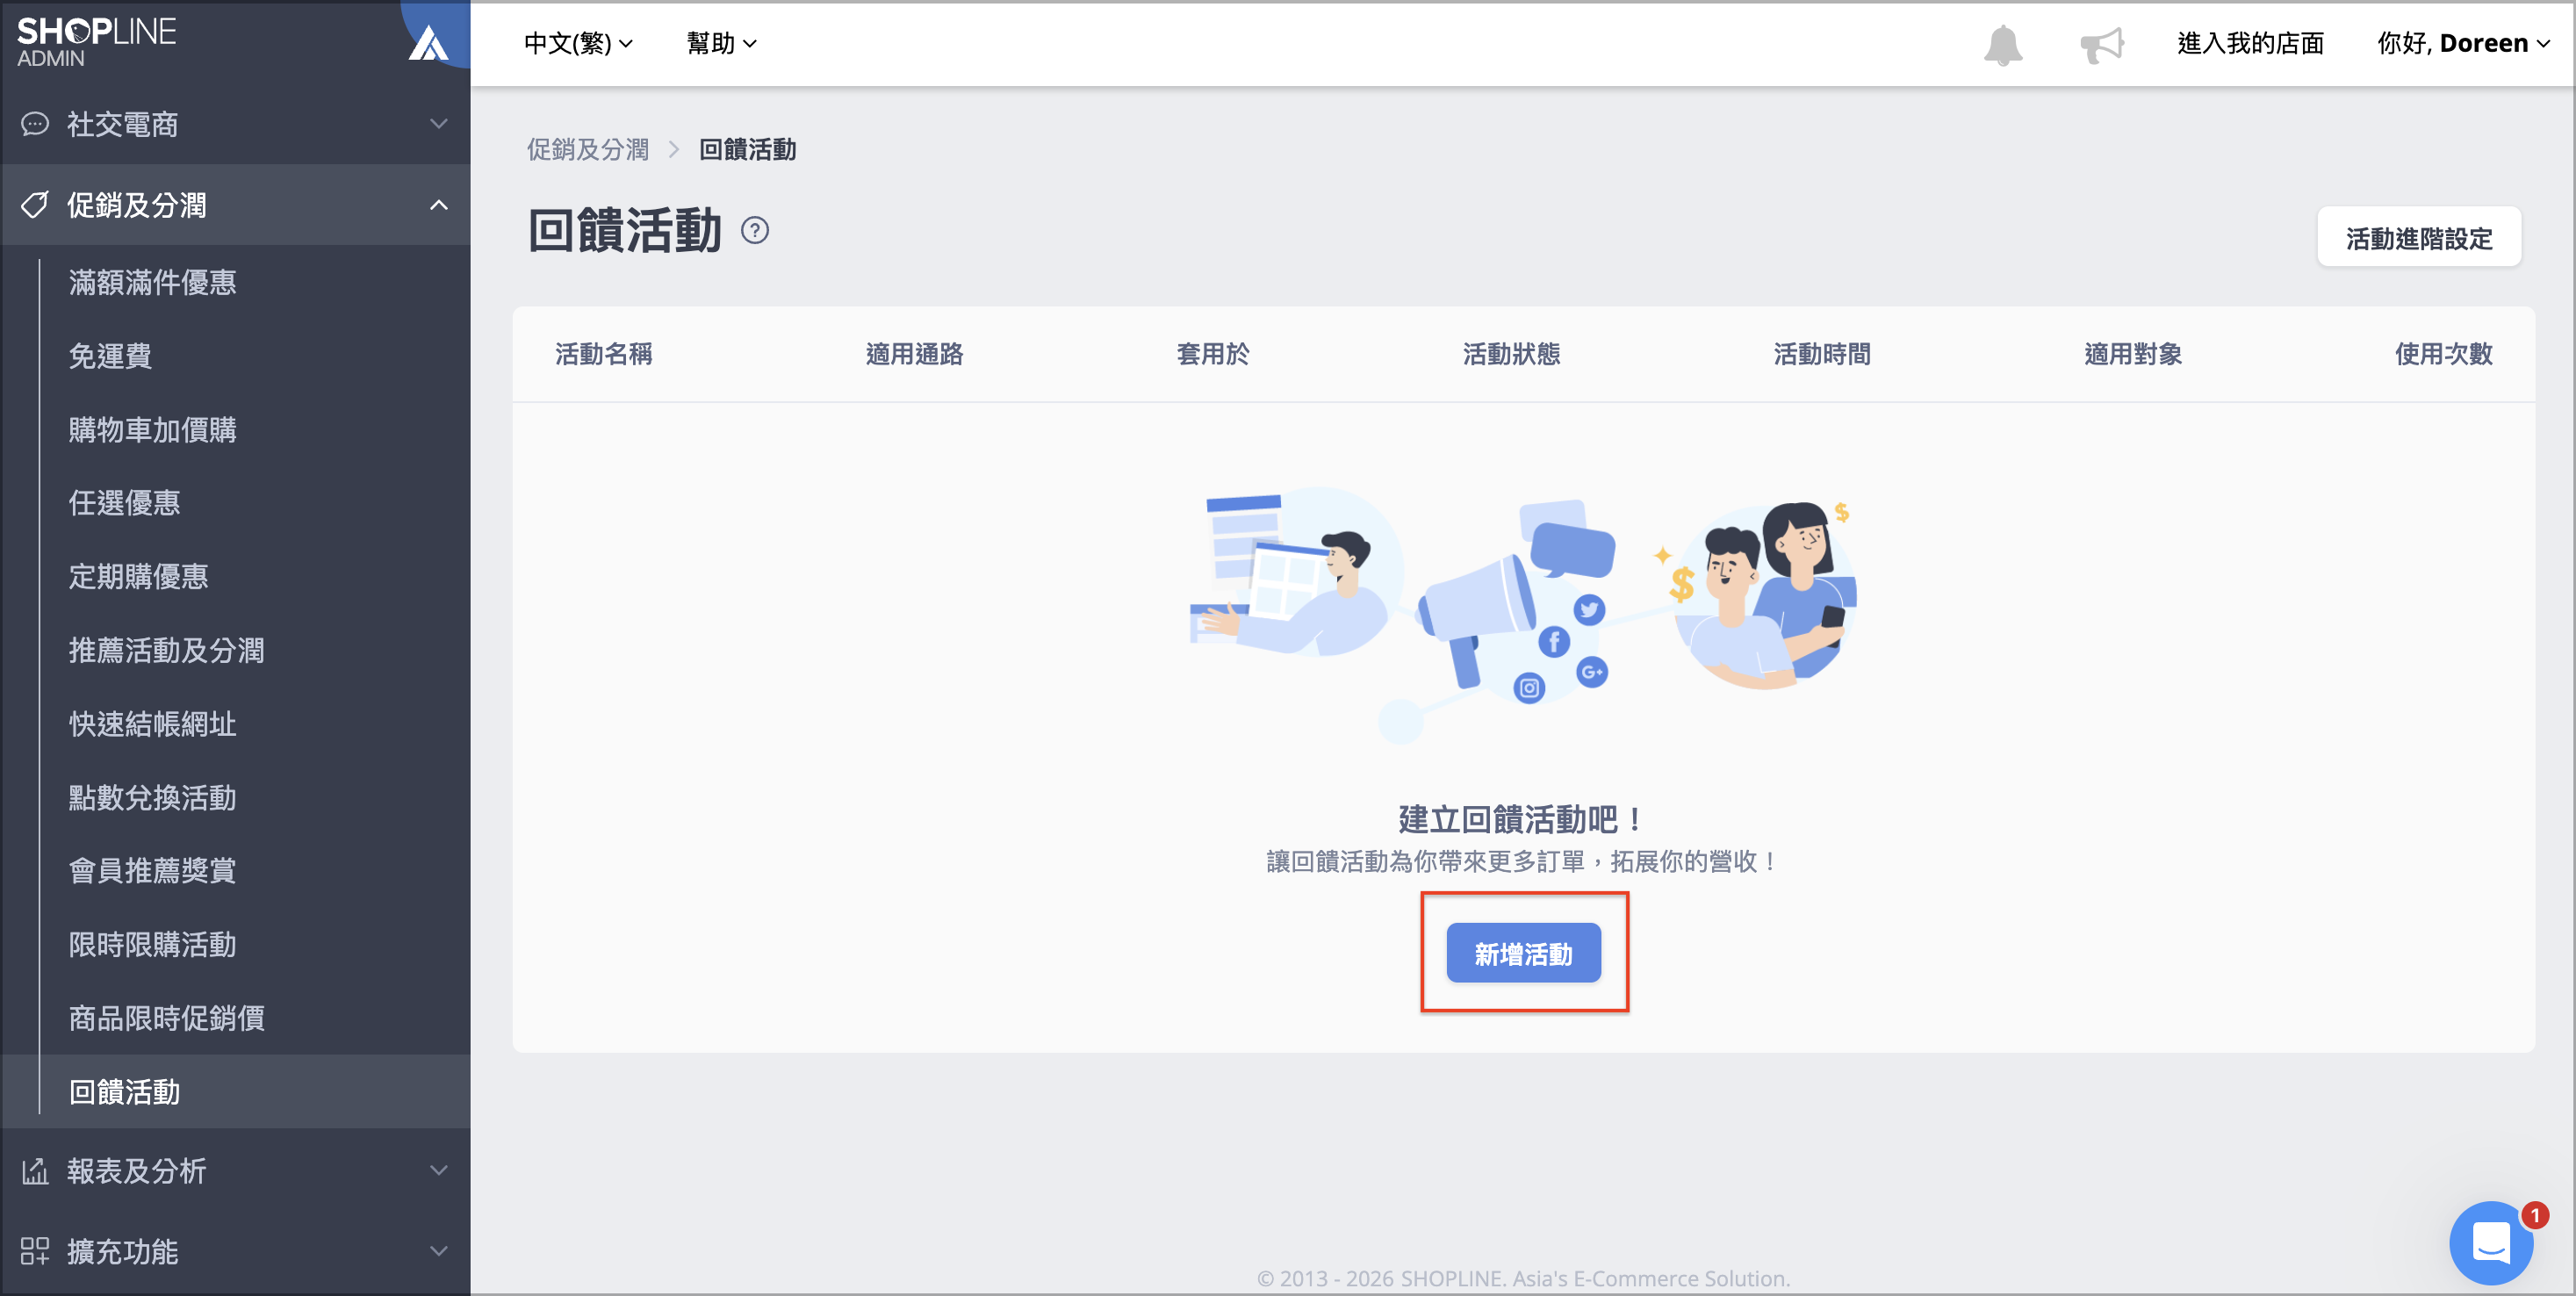Open 免運費 in the sidebar
Viewport: 2576px width, 1296px height.
110,356
